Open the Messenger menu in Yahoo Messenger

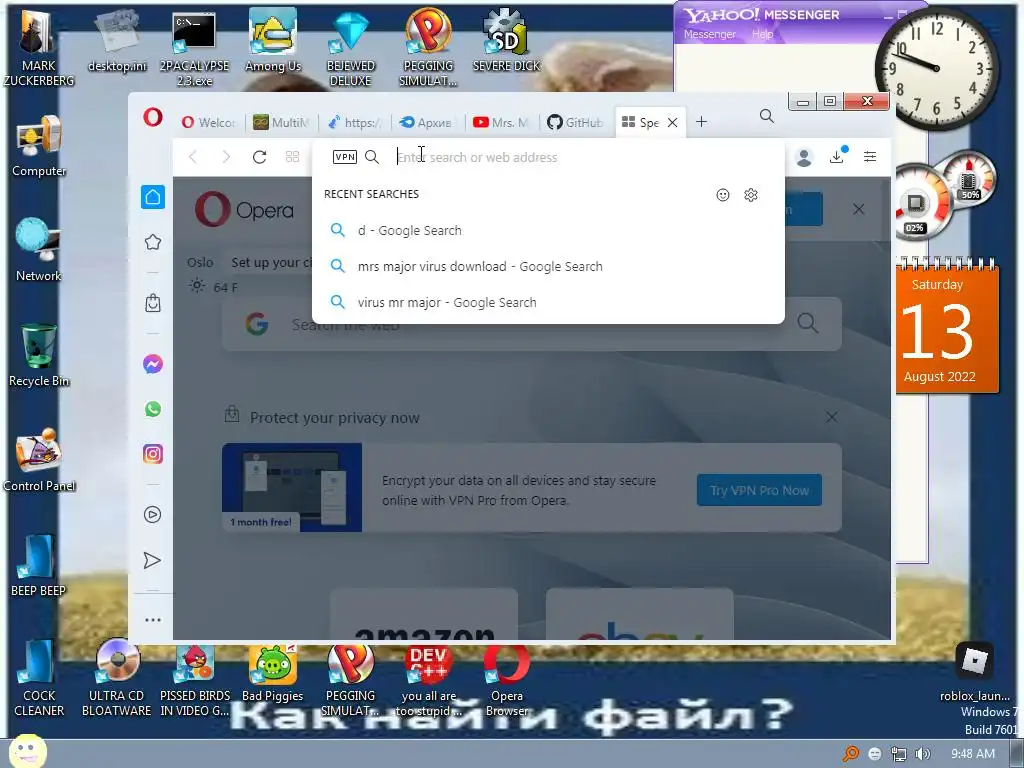pos(709,34)
